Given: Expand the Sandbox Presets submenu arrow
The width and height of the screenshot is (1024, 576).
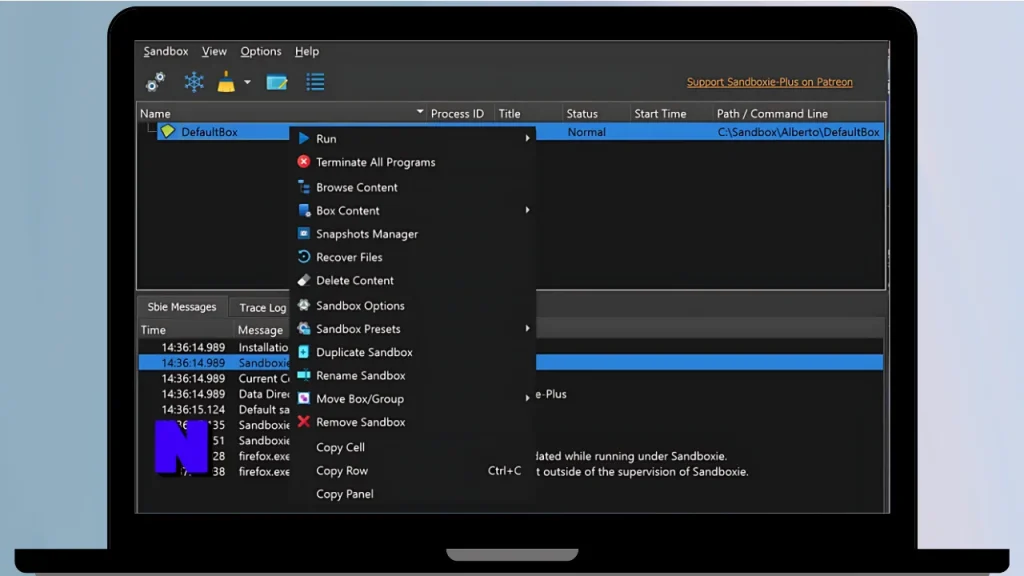Looking at the screenshot, I should (x=527, y=328).
